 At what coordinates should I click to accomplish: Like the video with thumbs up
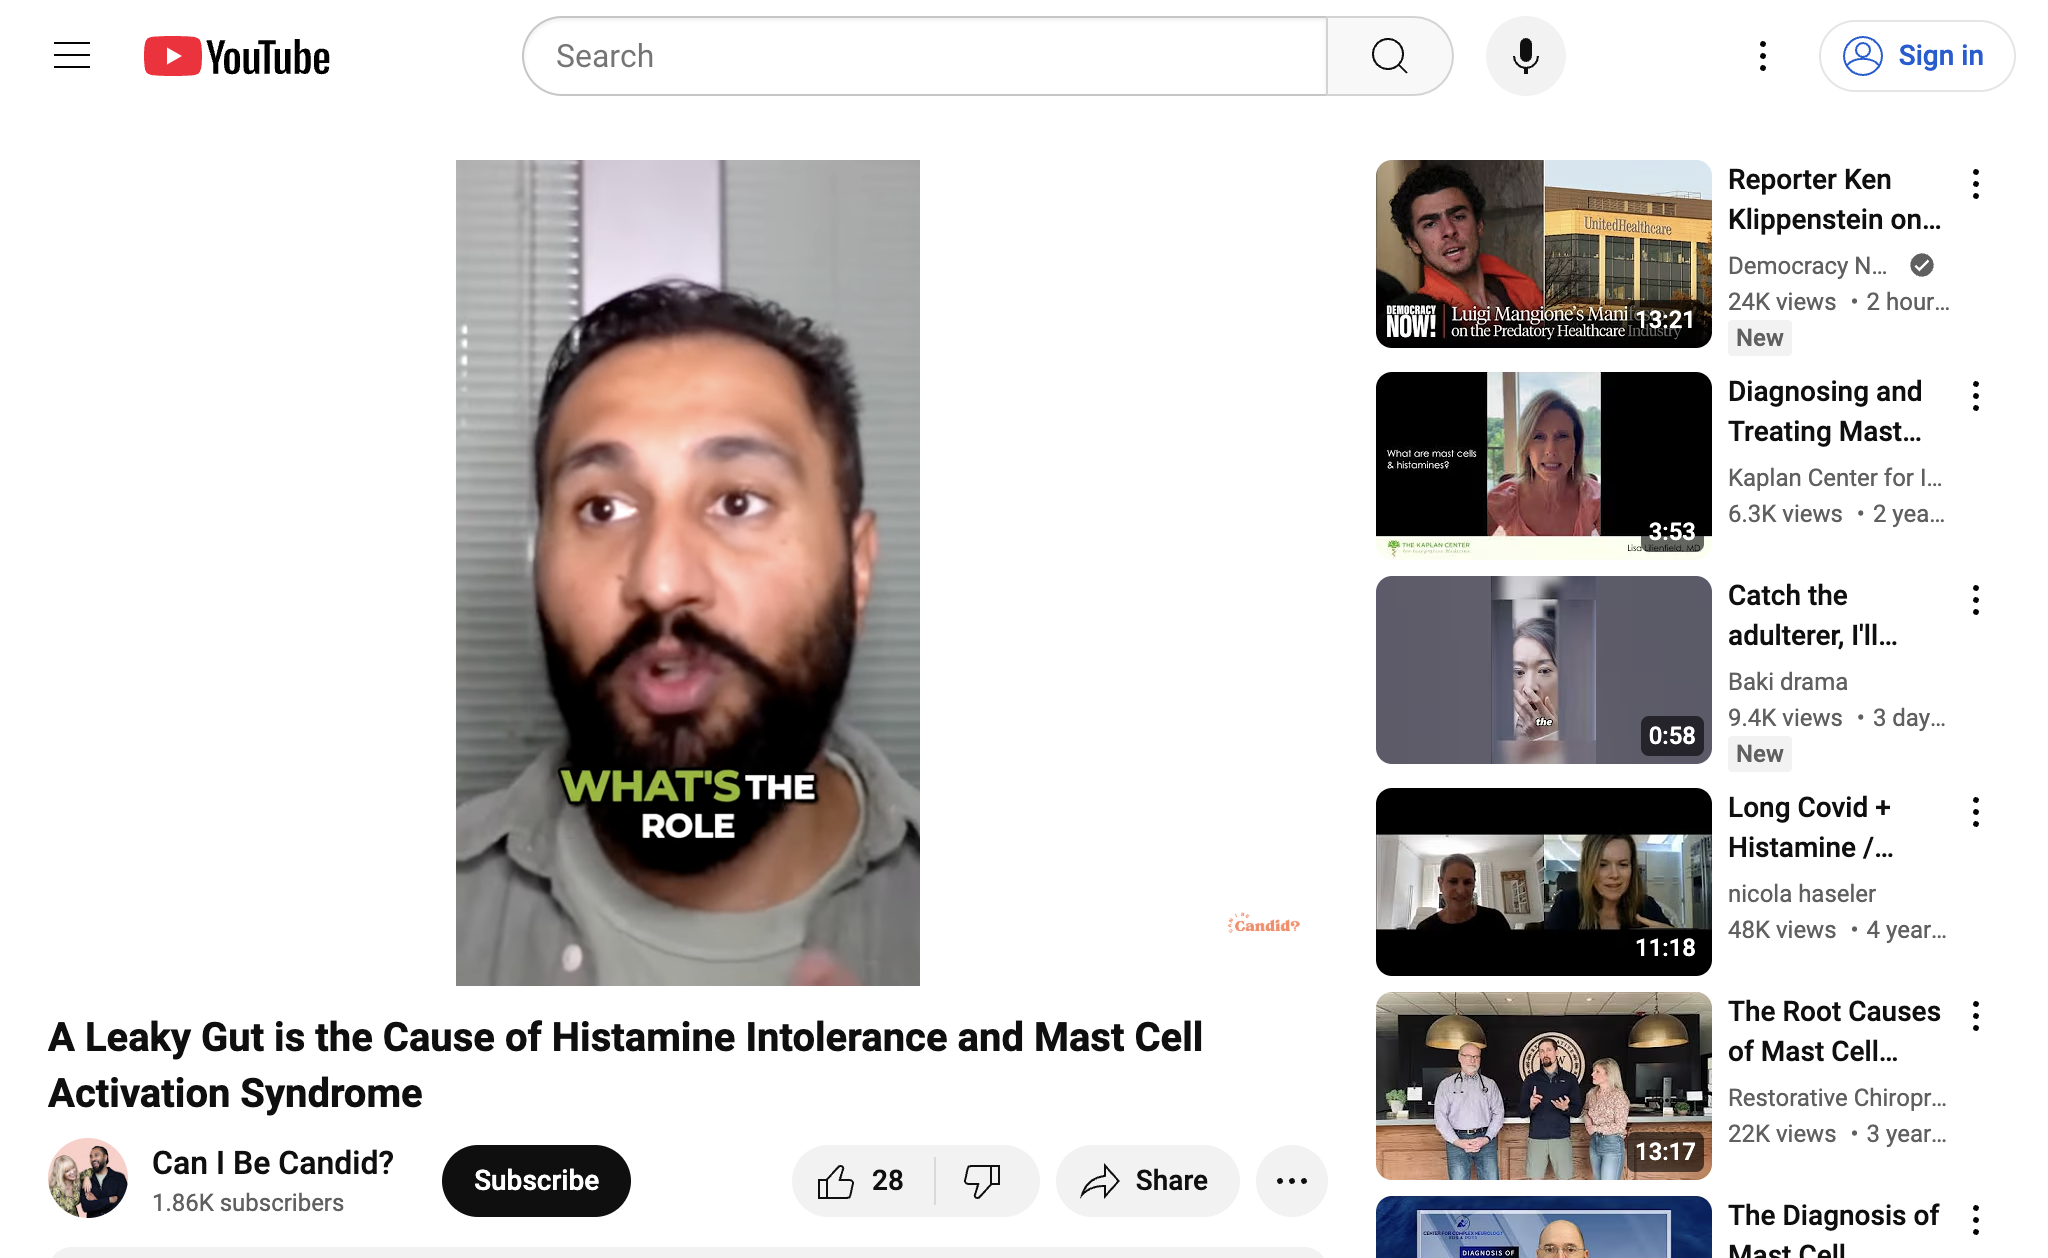(863, 1181)
